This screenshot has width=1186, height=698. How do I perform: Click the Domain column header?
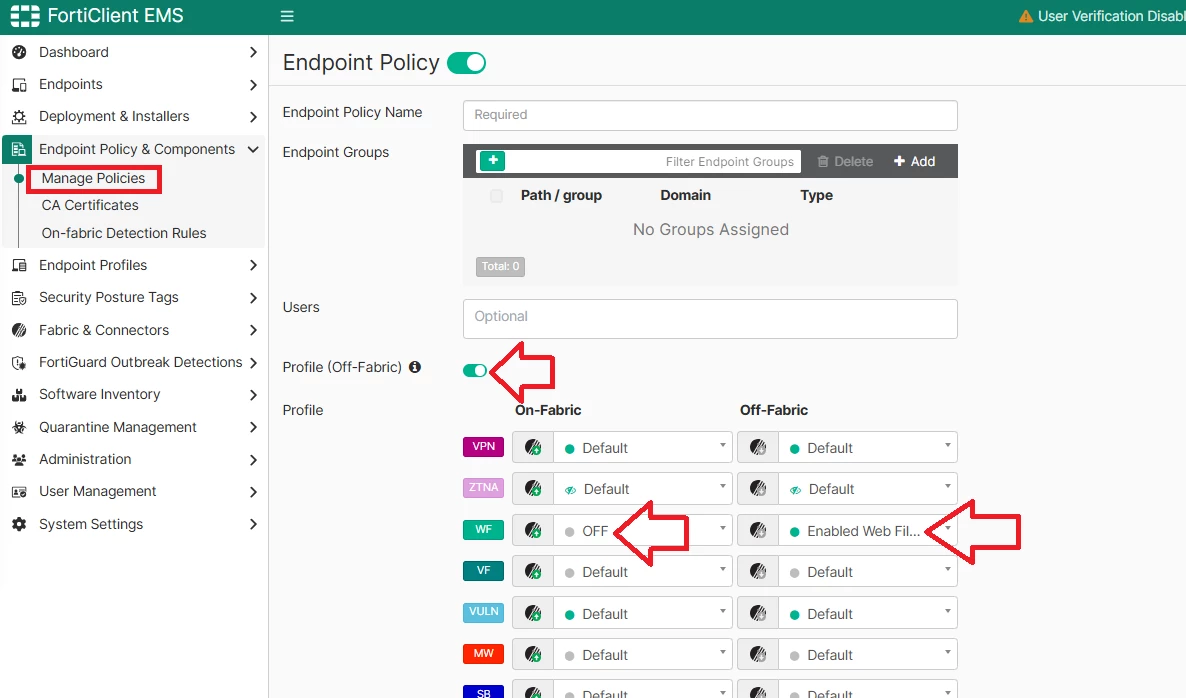685,195
